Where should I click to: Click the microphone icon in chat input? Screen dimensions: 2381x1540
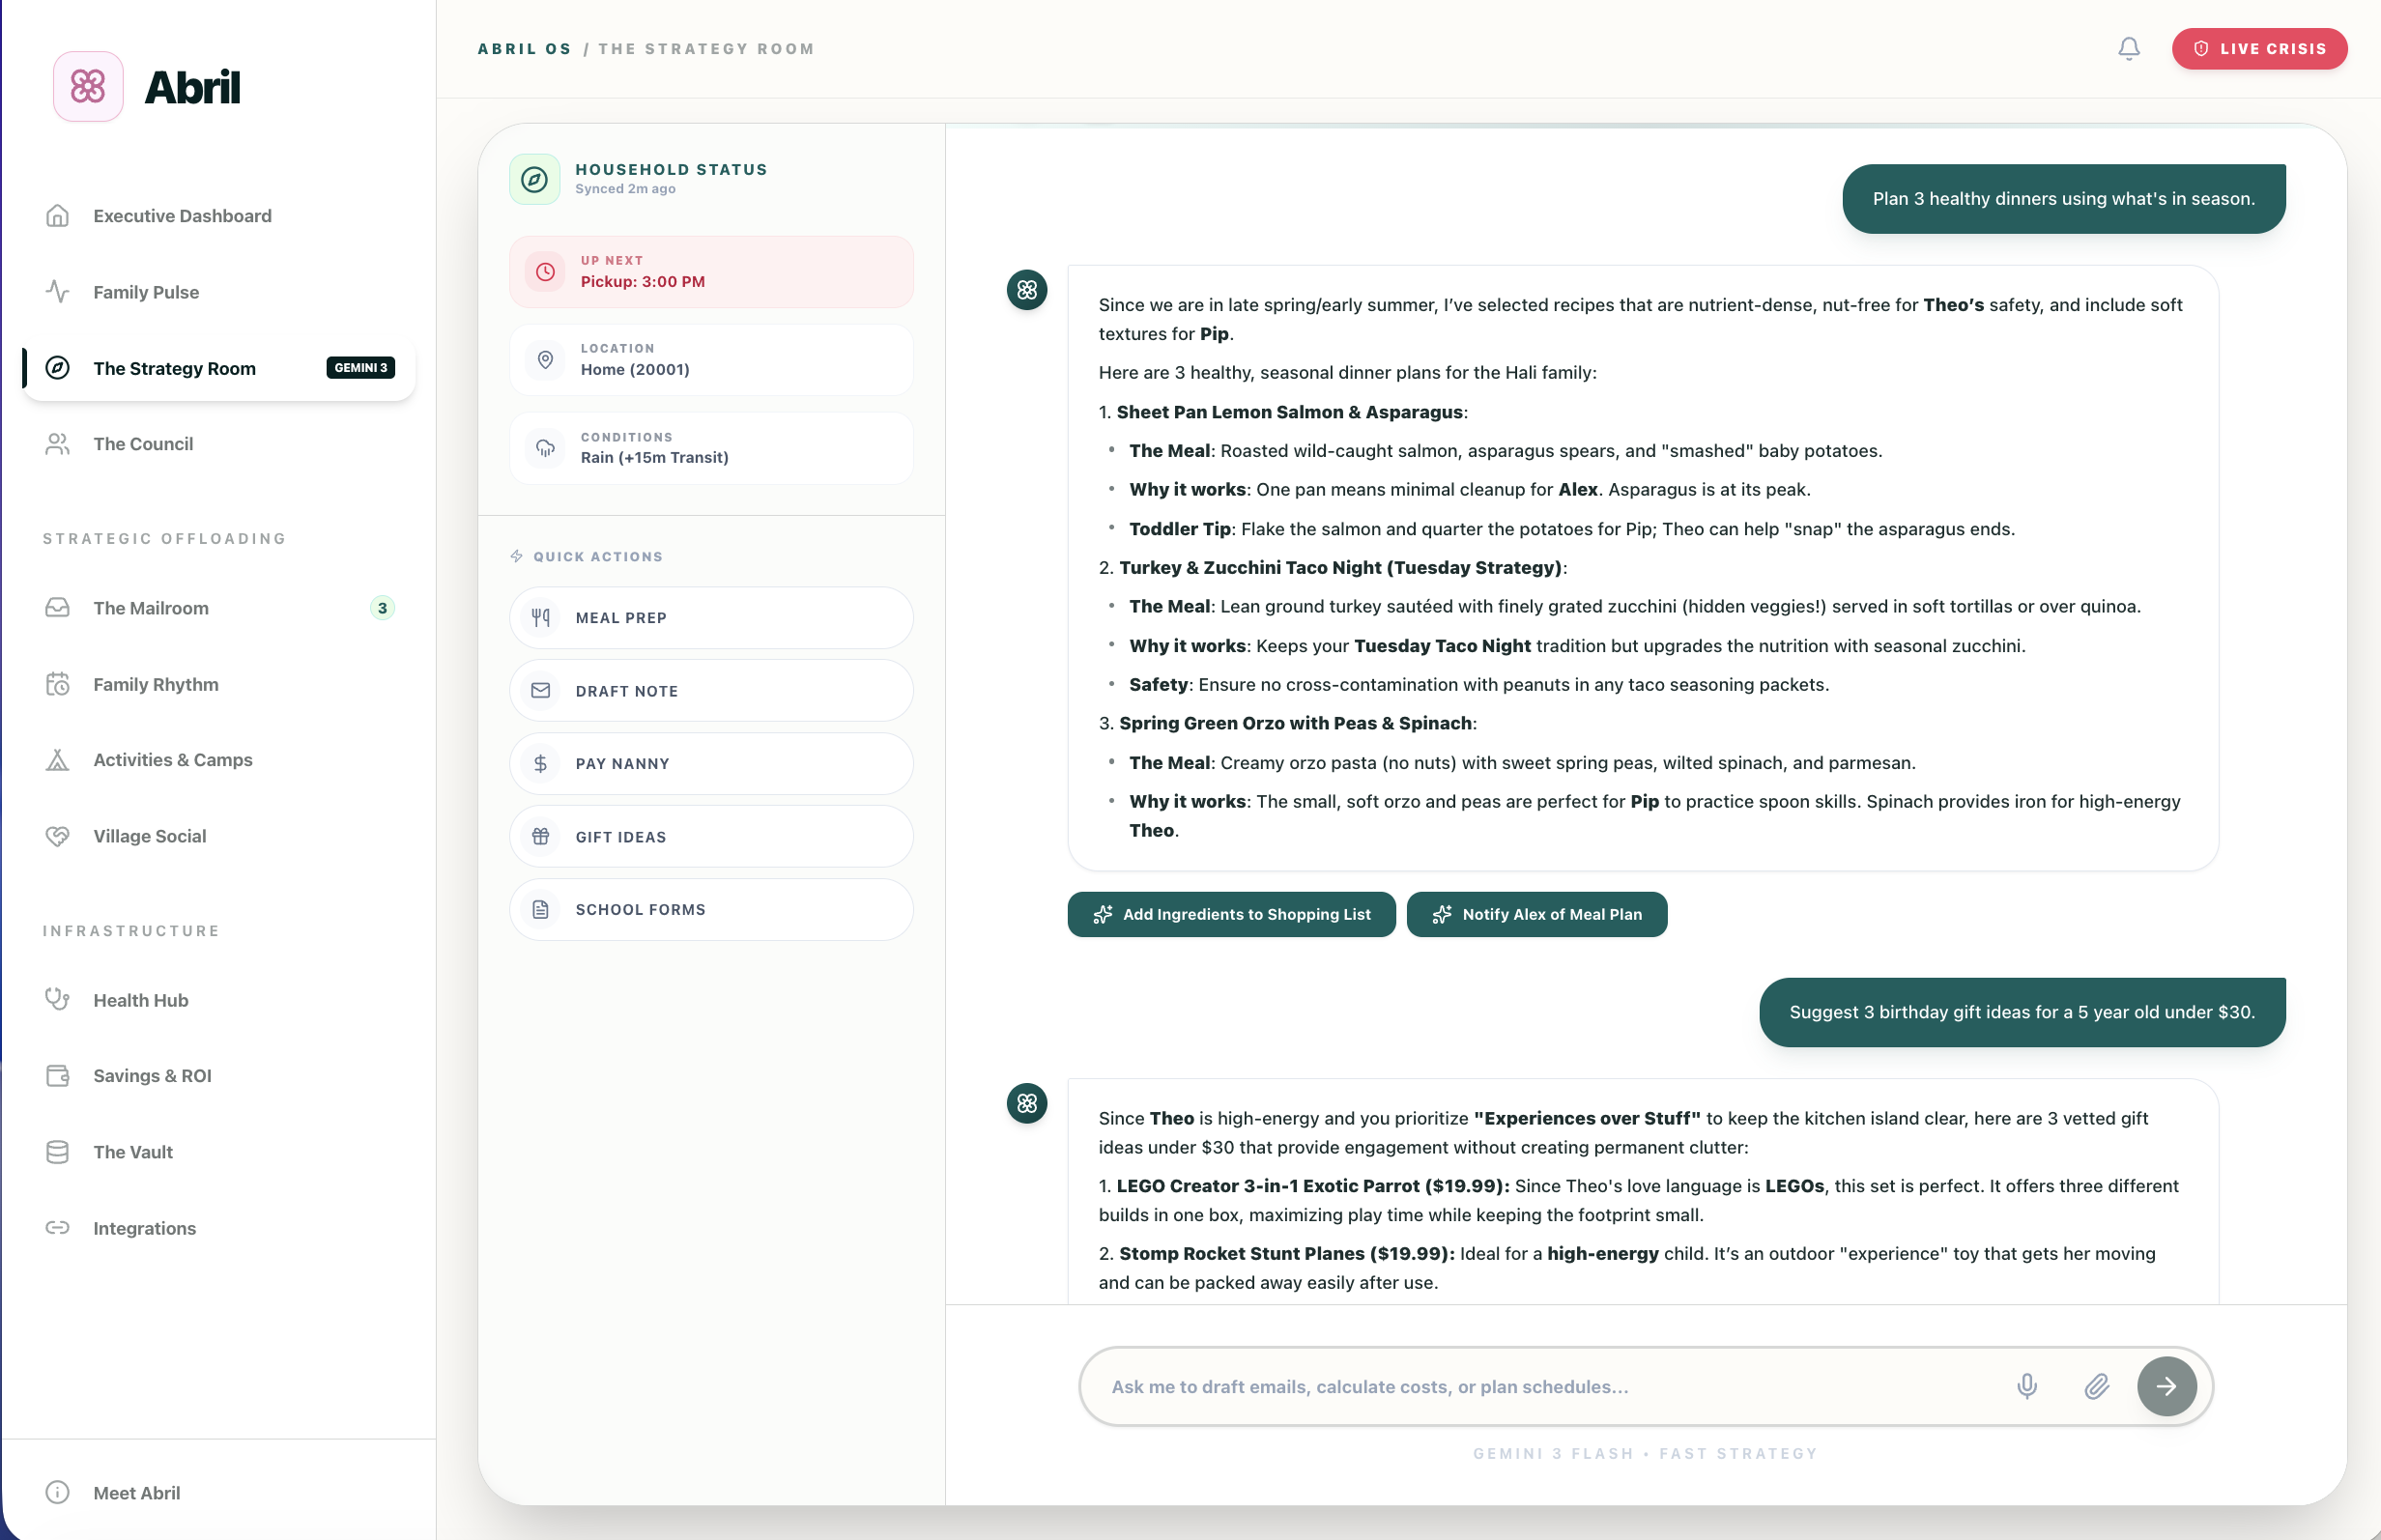[2026, 1386]
